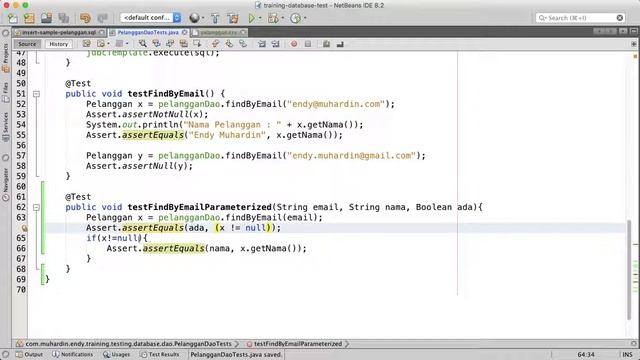Close the insert-sample-pelanggan.sql tab
This screenshot has height=360, width=640.
(x=102, y=32)
